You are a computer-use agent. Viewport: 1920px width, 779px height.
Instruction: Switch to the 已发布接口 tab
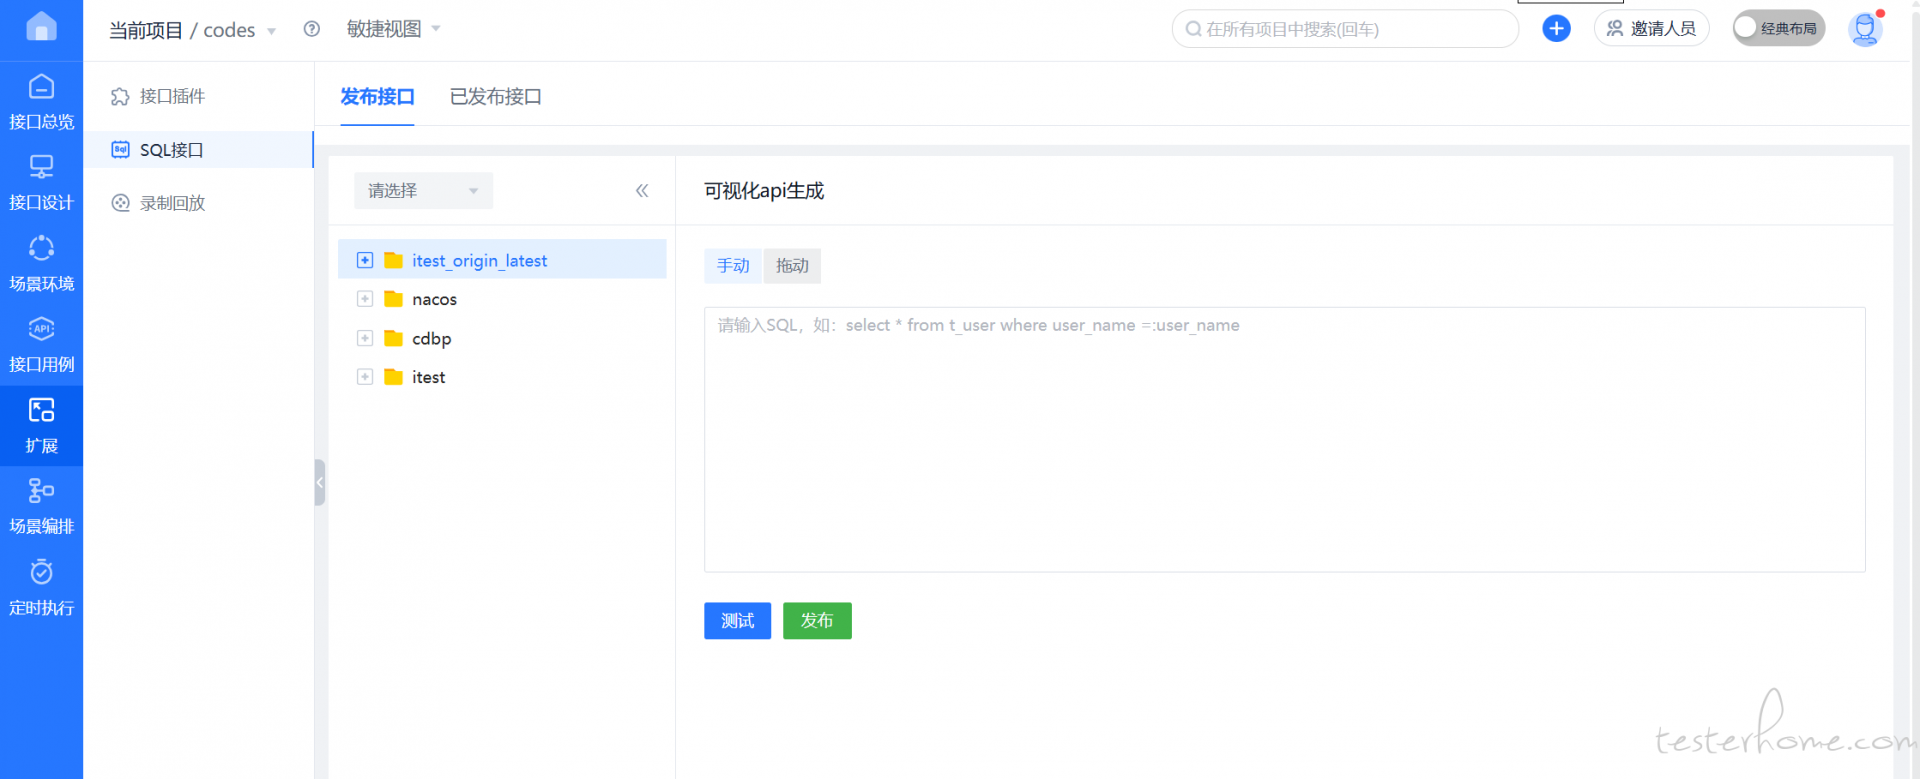point(495,97)
